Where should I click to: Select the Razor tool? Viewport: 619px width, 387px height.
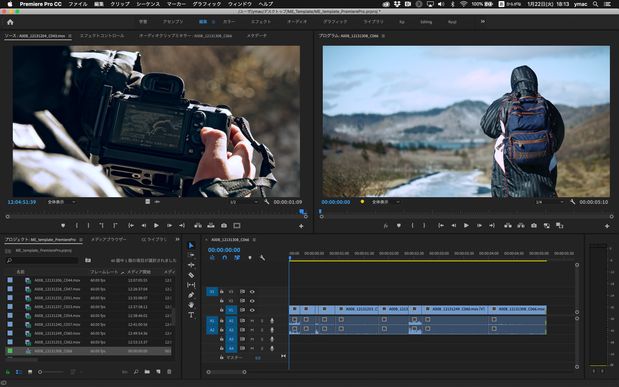point(191,275)
